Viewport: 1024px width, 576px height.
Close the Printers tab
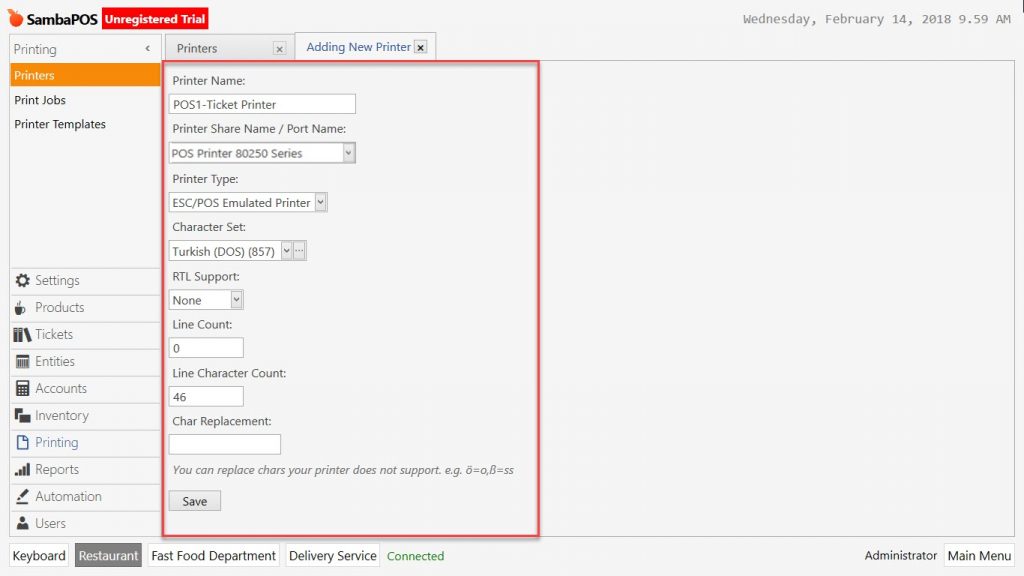(280, 48)
